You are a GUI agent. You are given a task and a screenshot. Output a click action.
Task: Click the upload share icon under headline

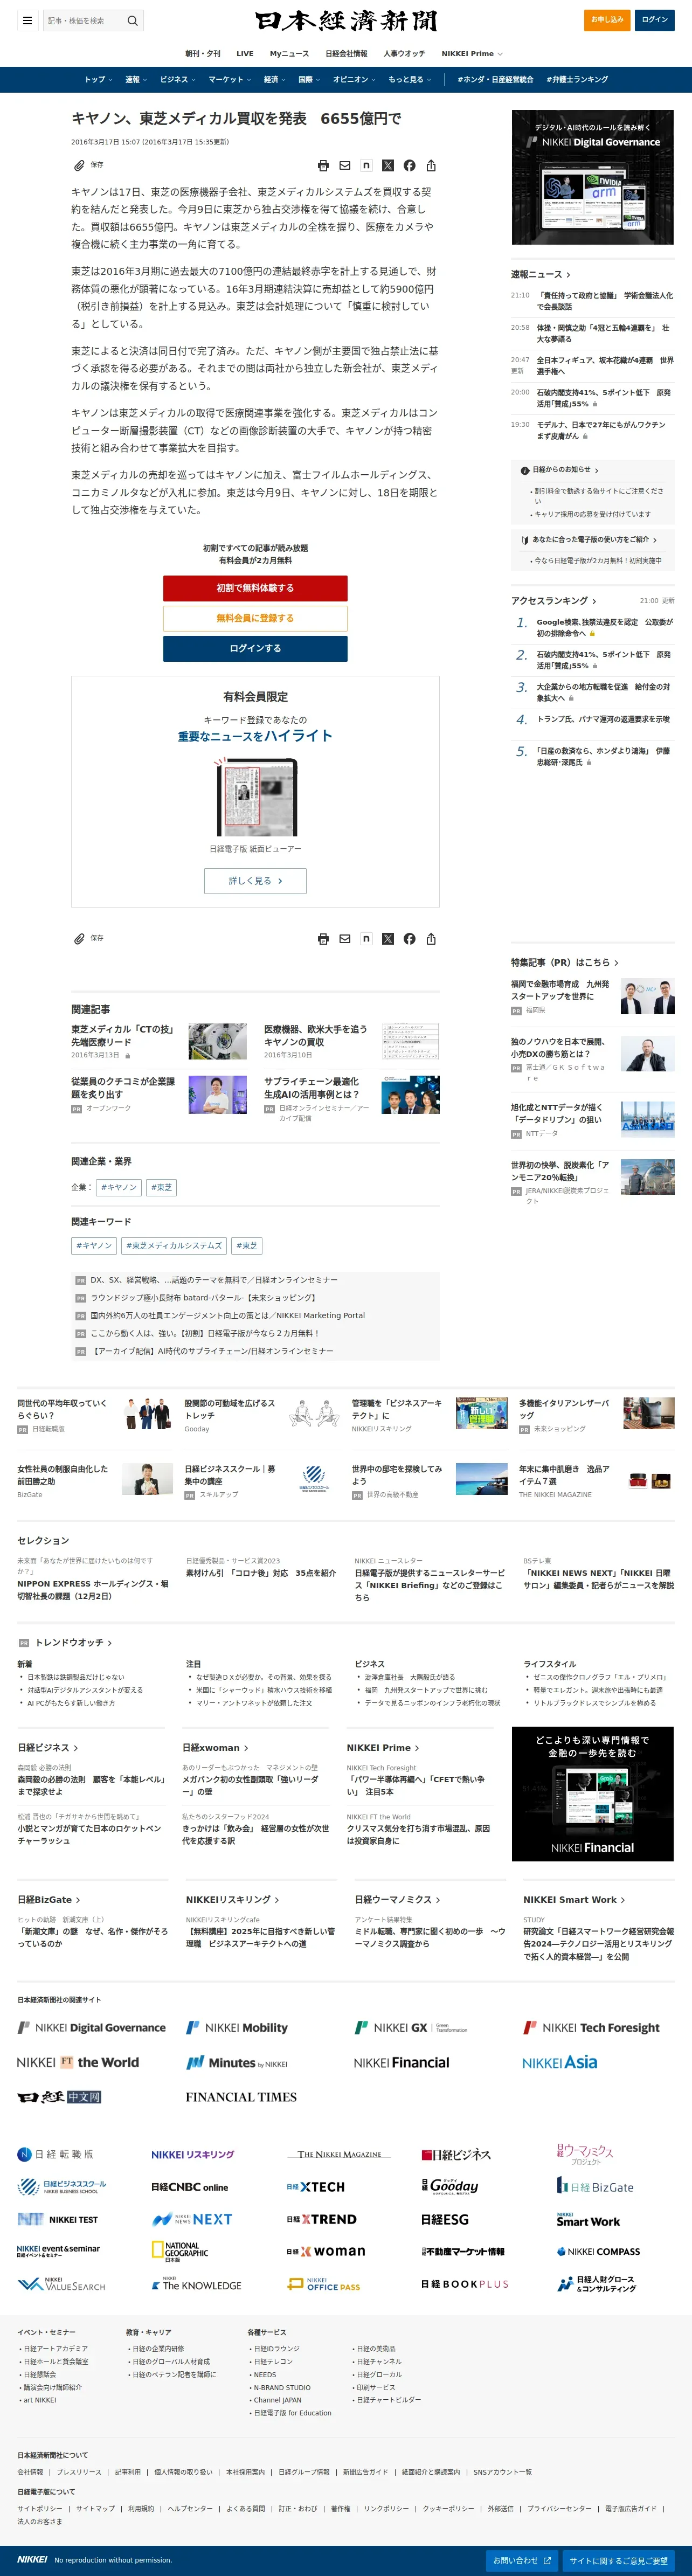pyautogui.click(x=431, y=166)
